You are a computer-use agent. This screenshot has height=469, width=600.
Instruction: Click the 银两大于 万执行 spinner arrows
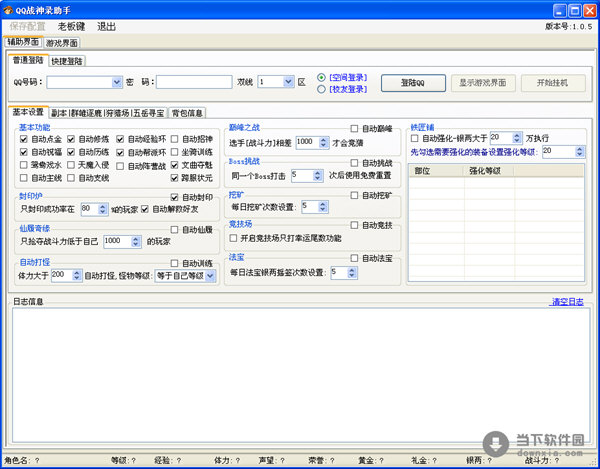click(x=517, y=138)
